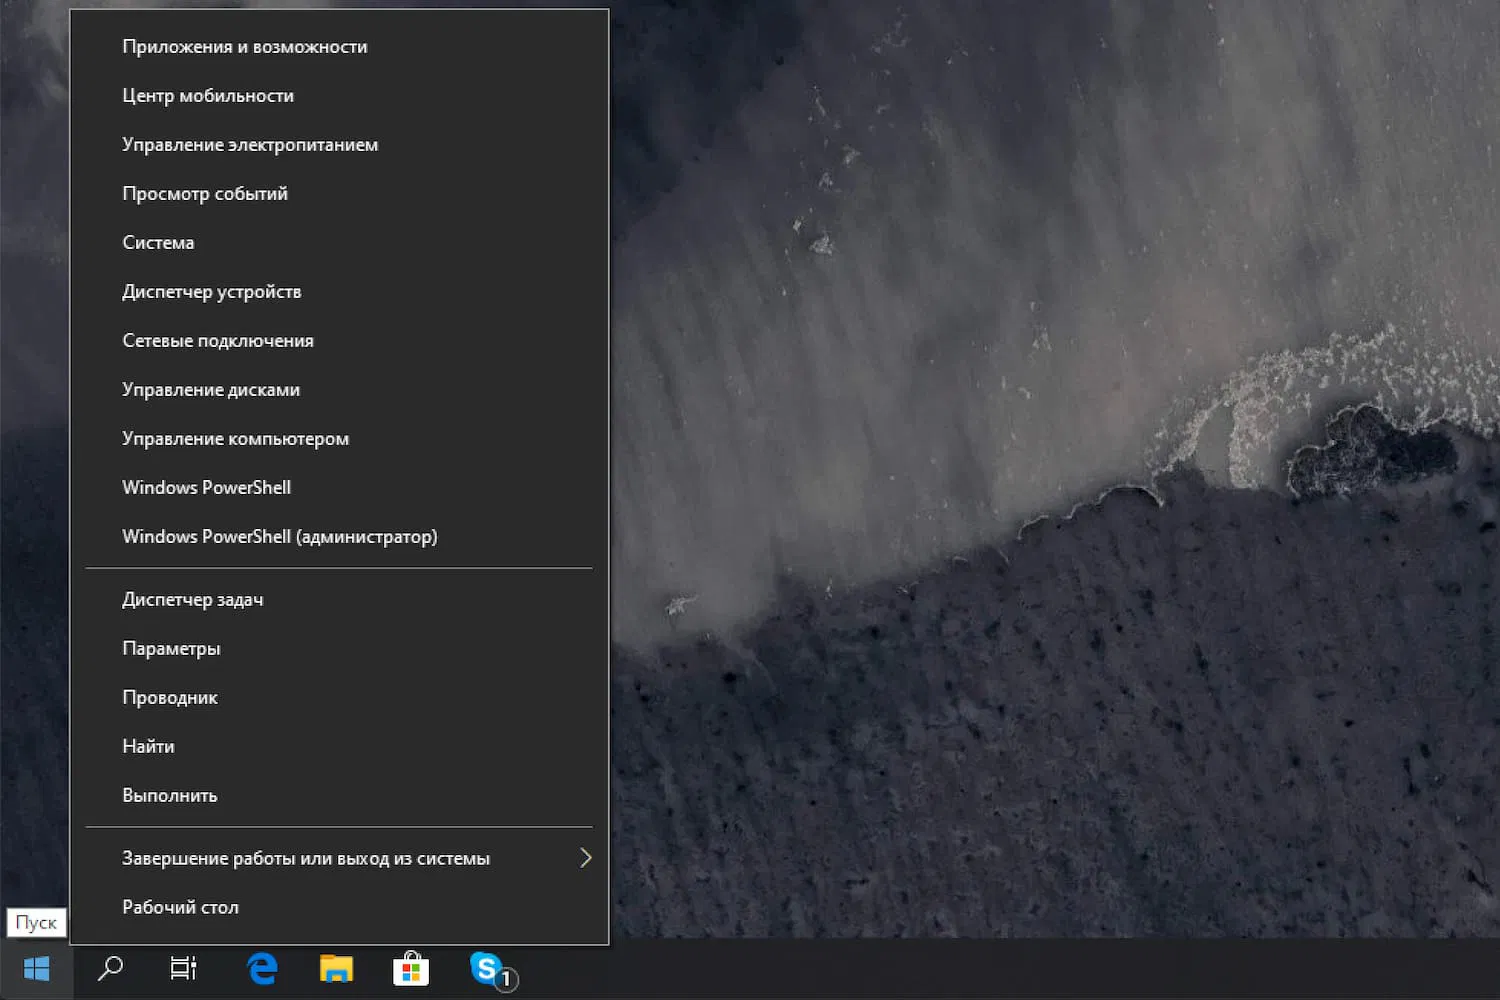The height and width of the screenshot is (1000, 1500).
Task: Launch 'Windows PowerShell (администратор)'
Action: tap(339, 537)
